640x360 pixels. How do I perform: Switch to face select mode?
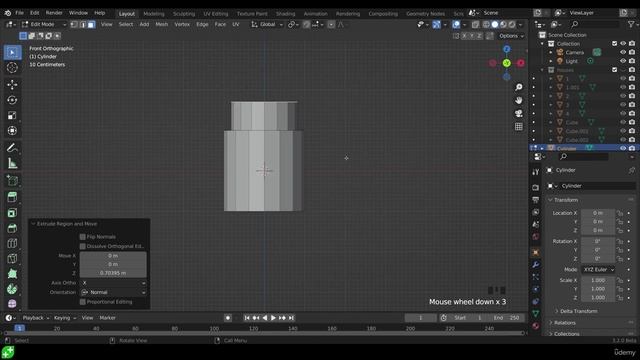91,24
